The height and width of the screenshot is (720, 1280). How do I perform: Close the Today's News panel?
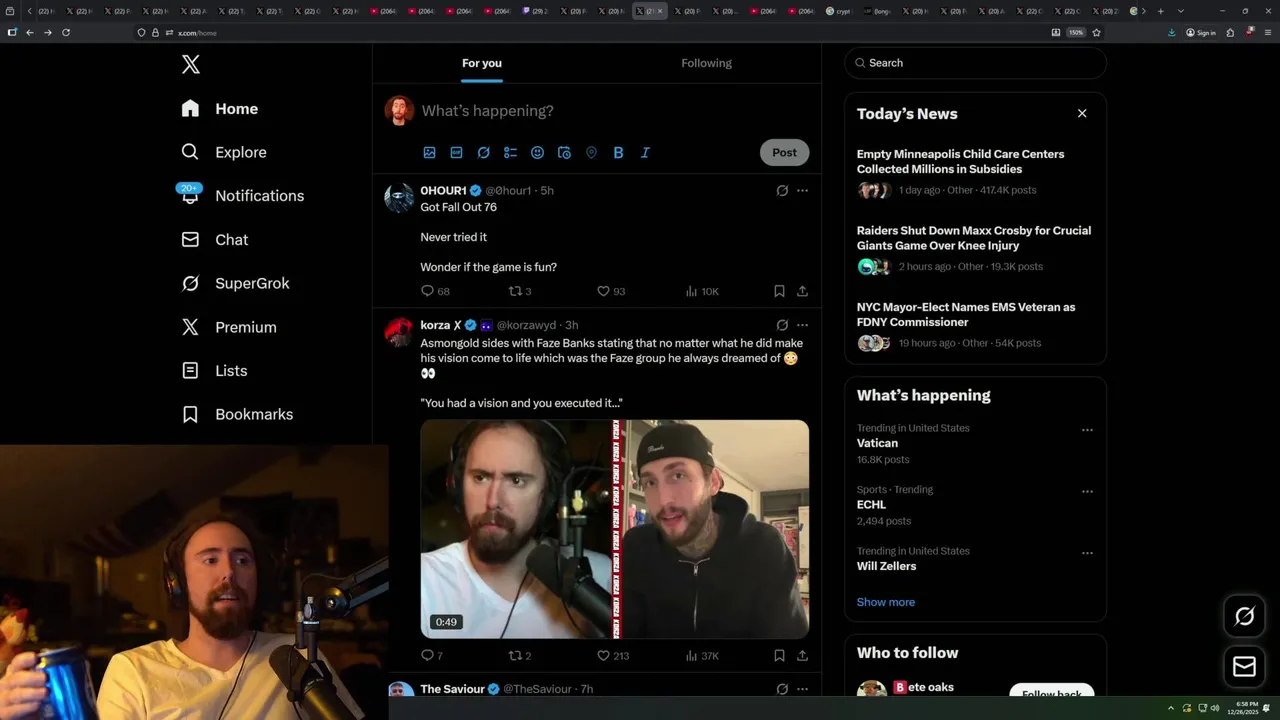[1082, 114]
